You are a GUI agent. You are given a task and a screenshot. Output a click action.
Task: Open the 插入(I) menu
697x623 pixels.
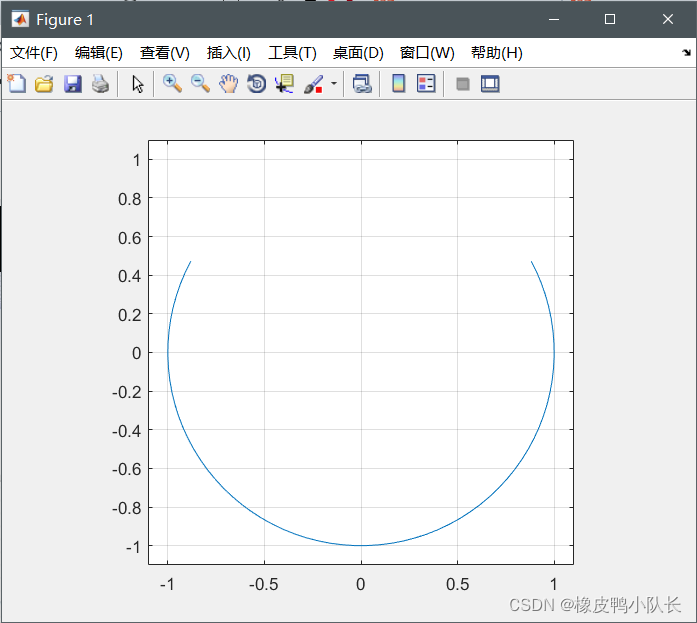228,53
